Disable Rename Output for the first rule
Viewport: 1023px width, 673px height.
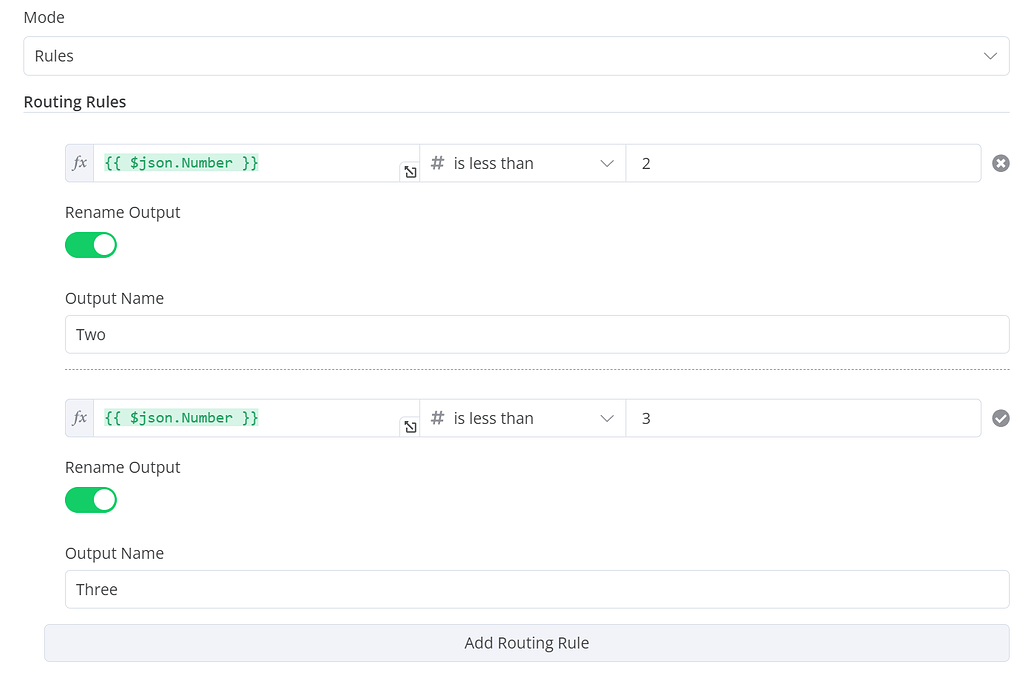tap(91, 244)
